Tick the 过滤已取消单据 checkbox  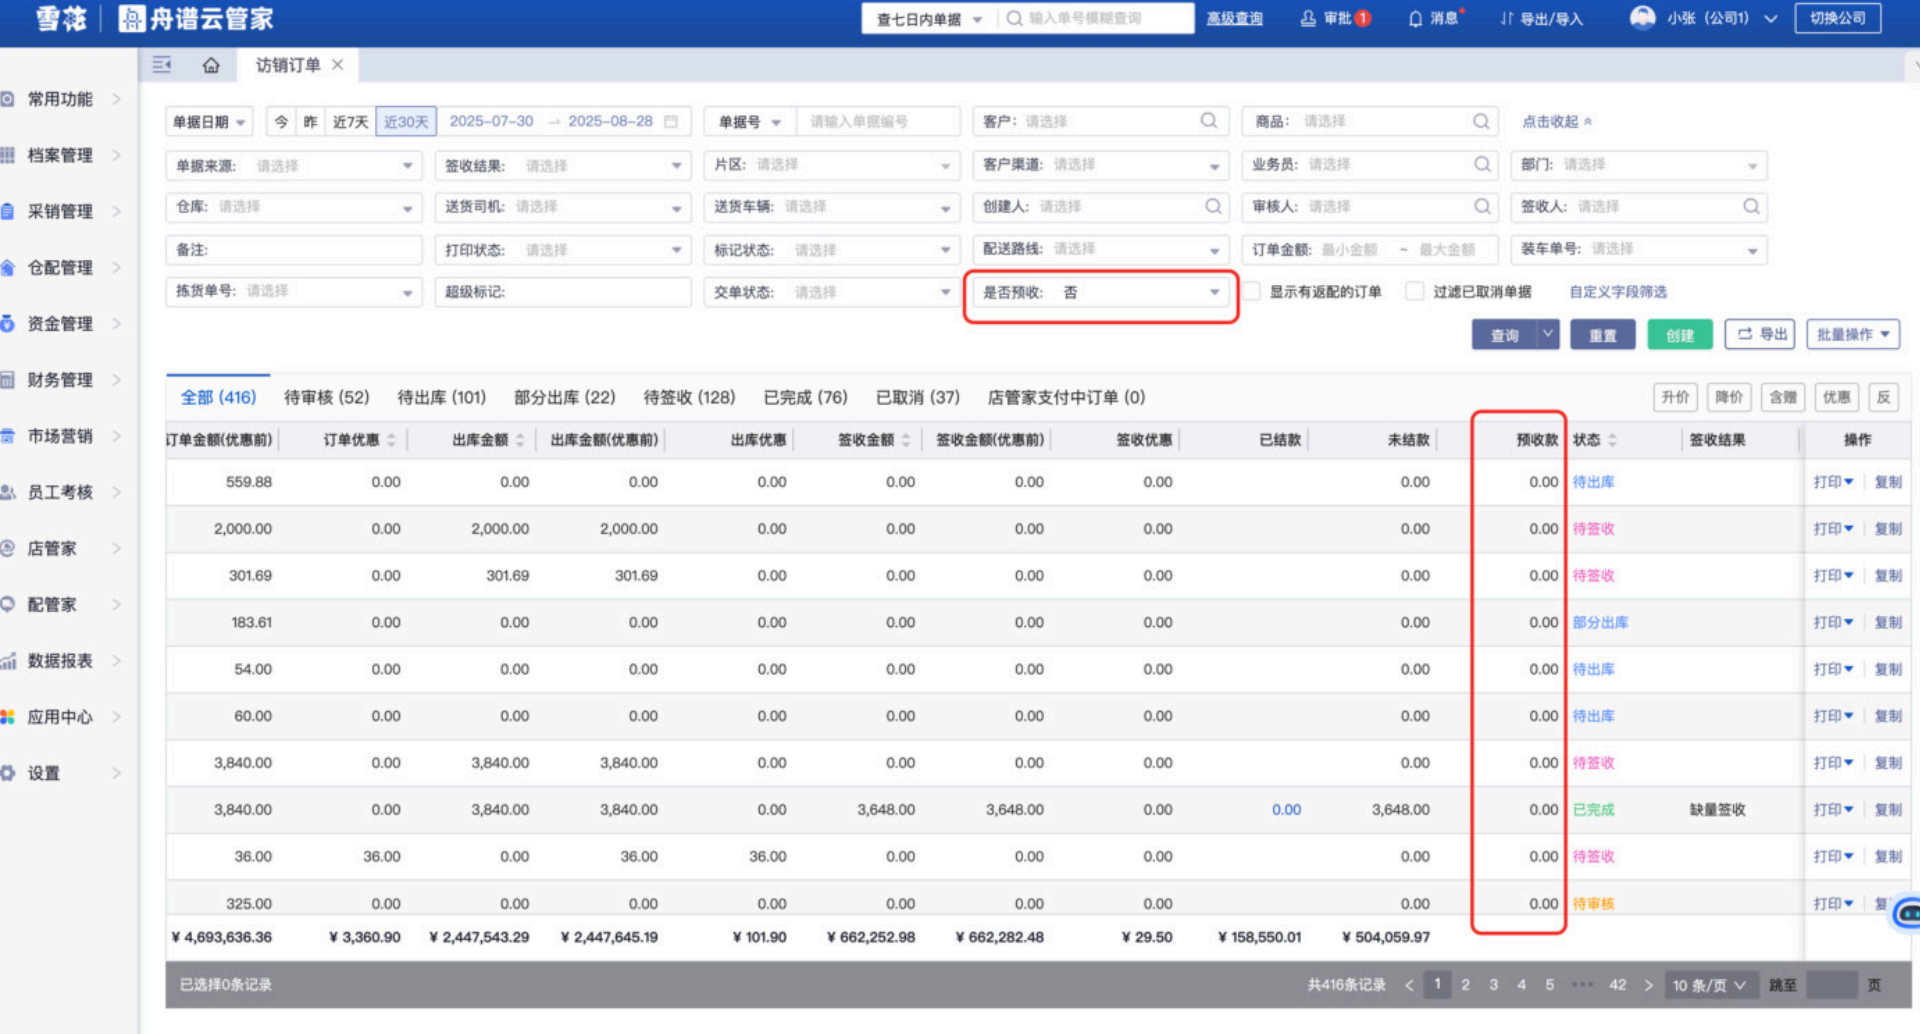point(1415,291)
